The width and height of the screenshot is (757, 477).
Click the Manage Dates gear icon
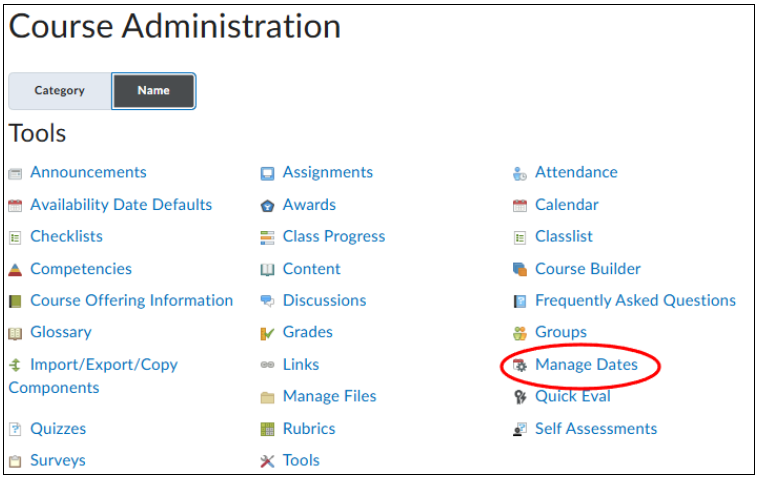tap(519, 365)
